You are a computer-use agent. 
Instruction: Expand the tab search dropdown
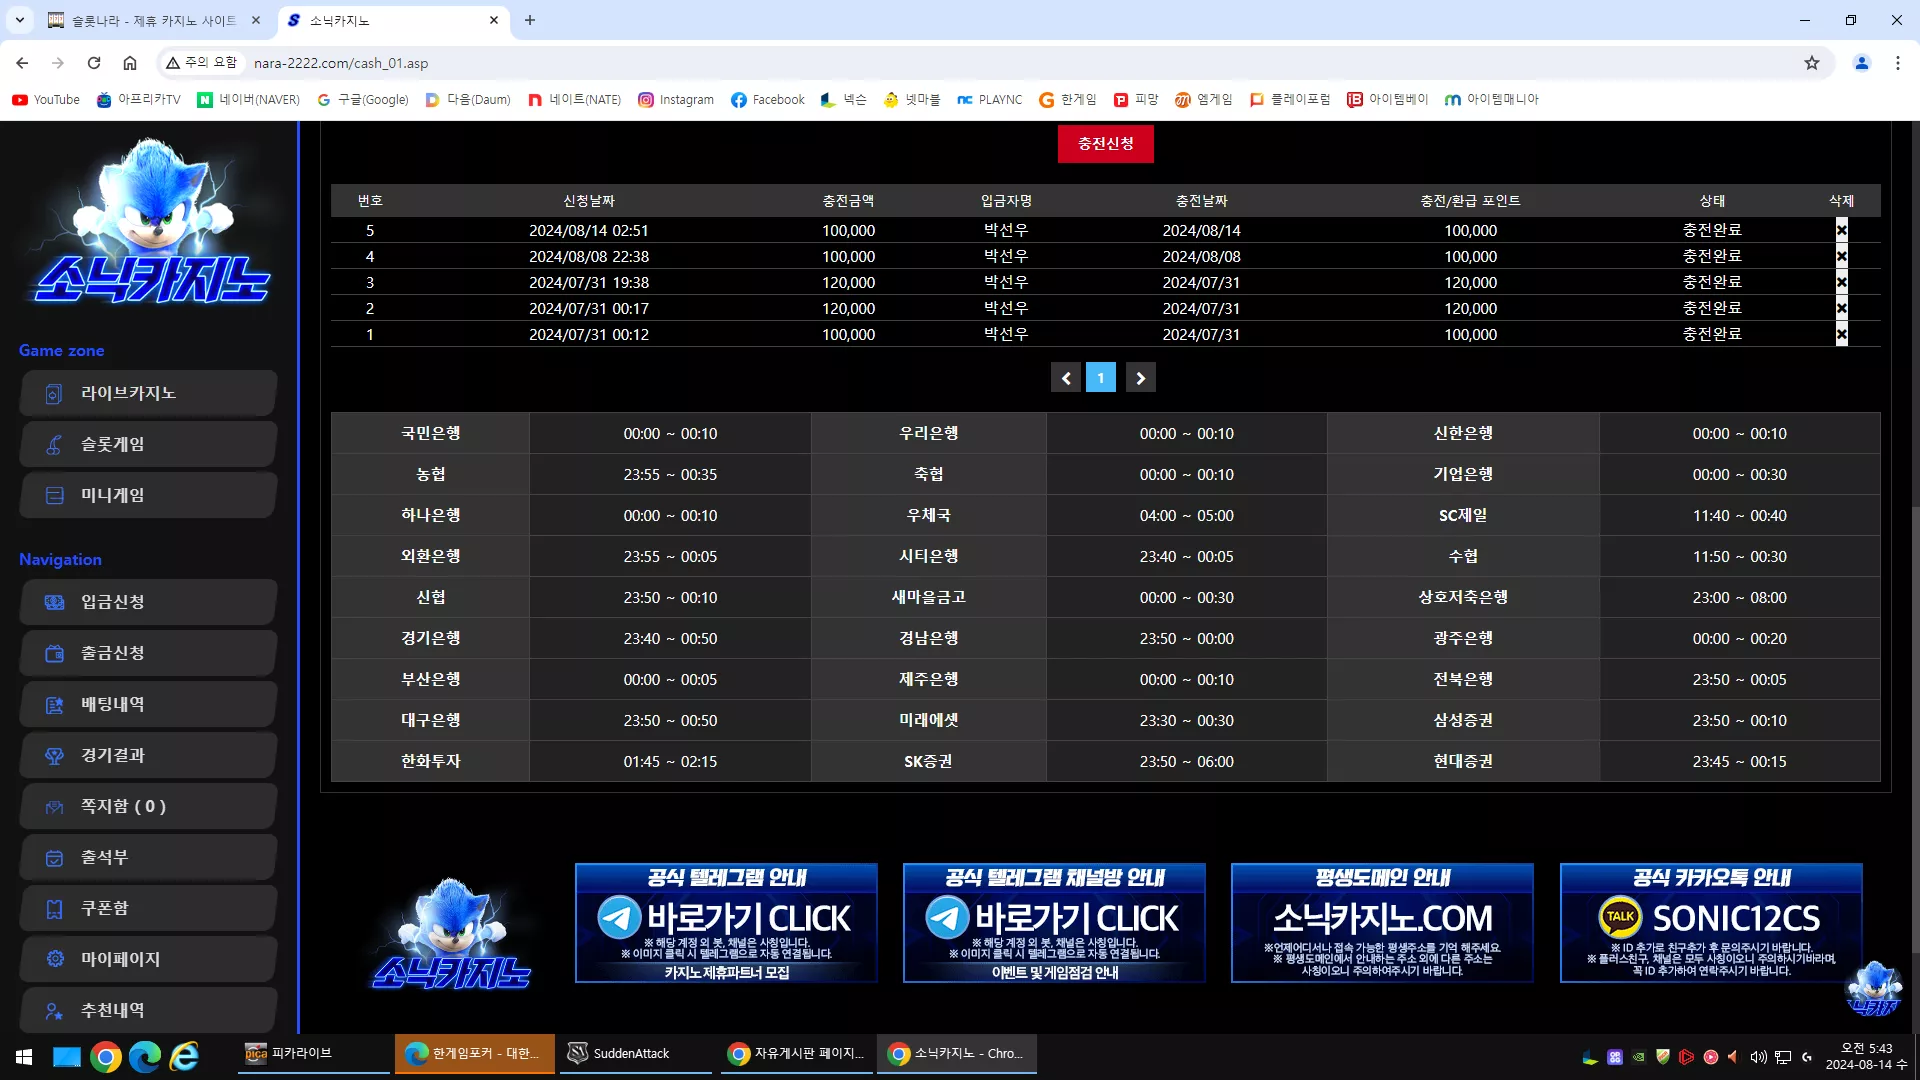pos(19,20)
